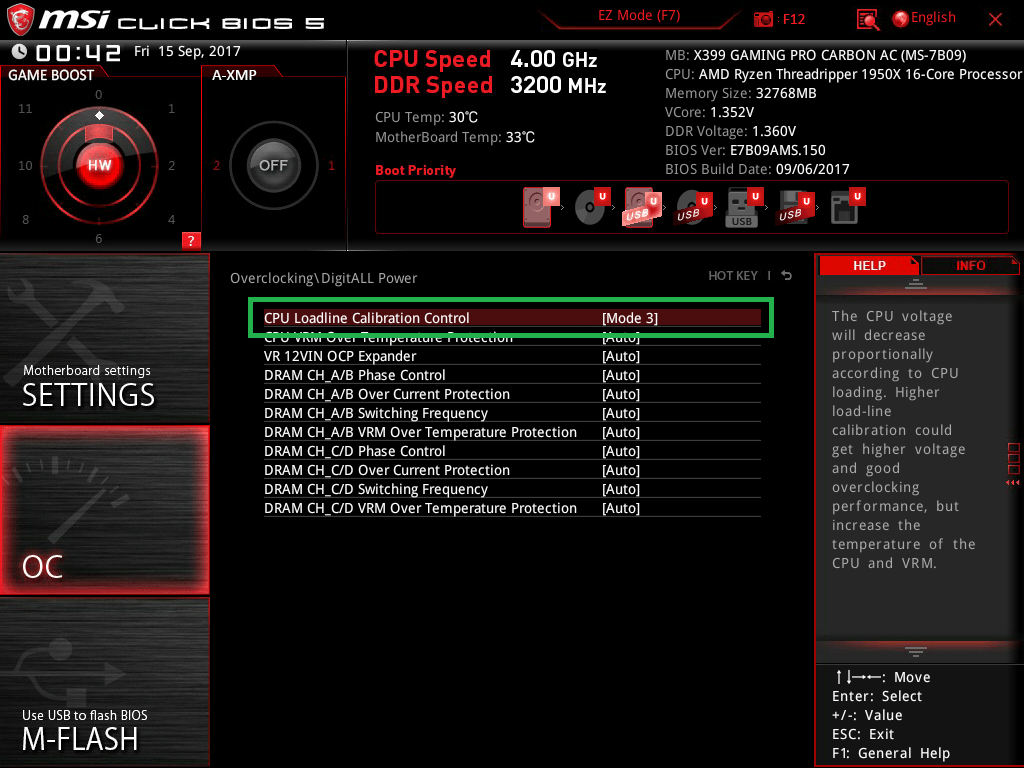Close the BIOS with the red X
1024x768 pixels.
point(995,20)
